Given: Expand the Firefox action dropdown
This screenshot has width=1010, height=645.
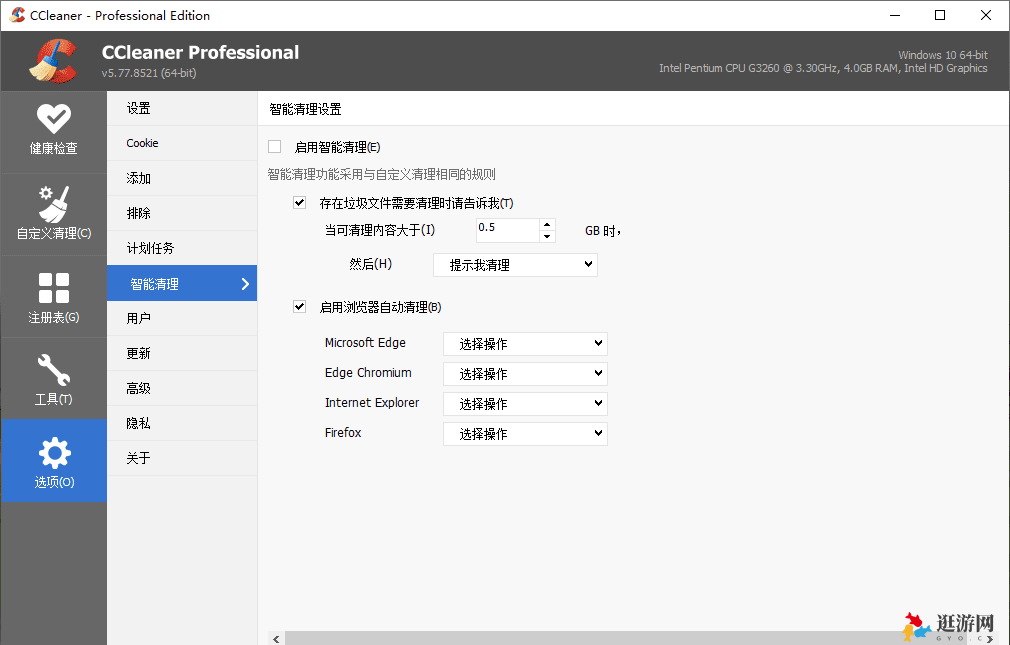Looking at the screenshot, I should point(525,434).
